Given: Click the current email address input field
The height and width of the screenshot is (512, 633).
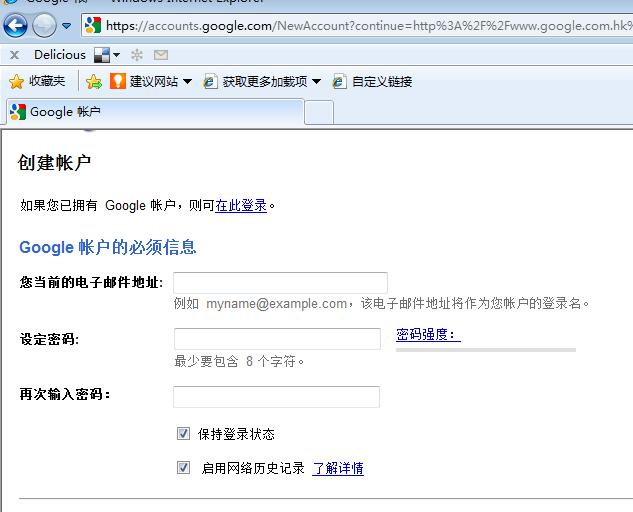Looking at the screenshot, I should click(280, 283).
